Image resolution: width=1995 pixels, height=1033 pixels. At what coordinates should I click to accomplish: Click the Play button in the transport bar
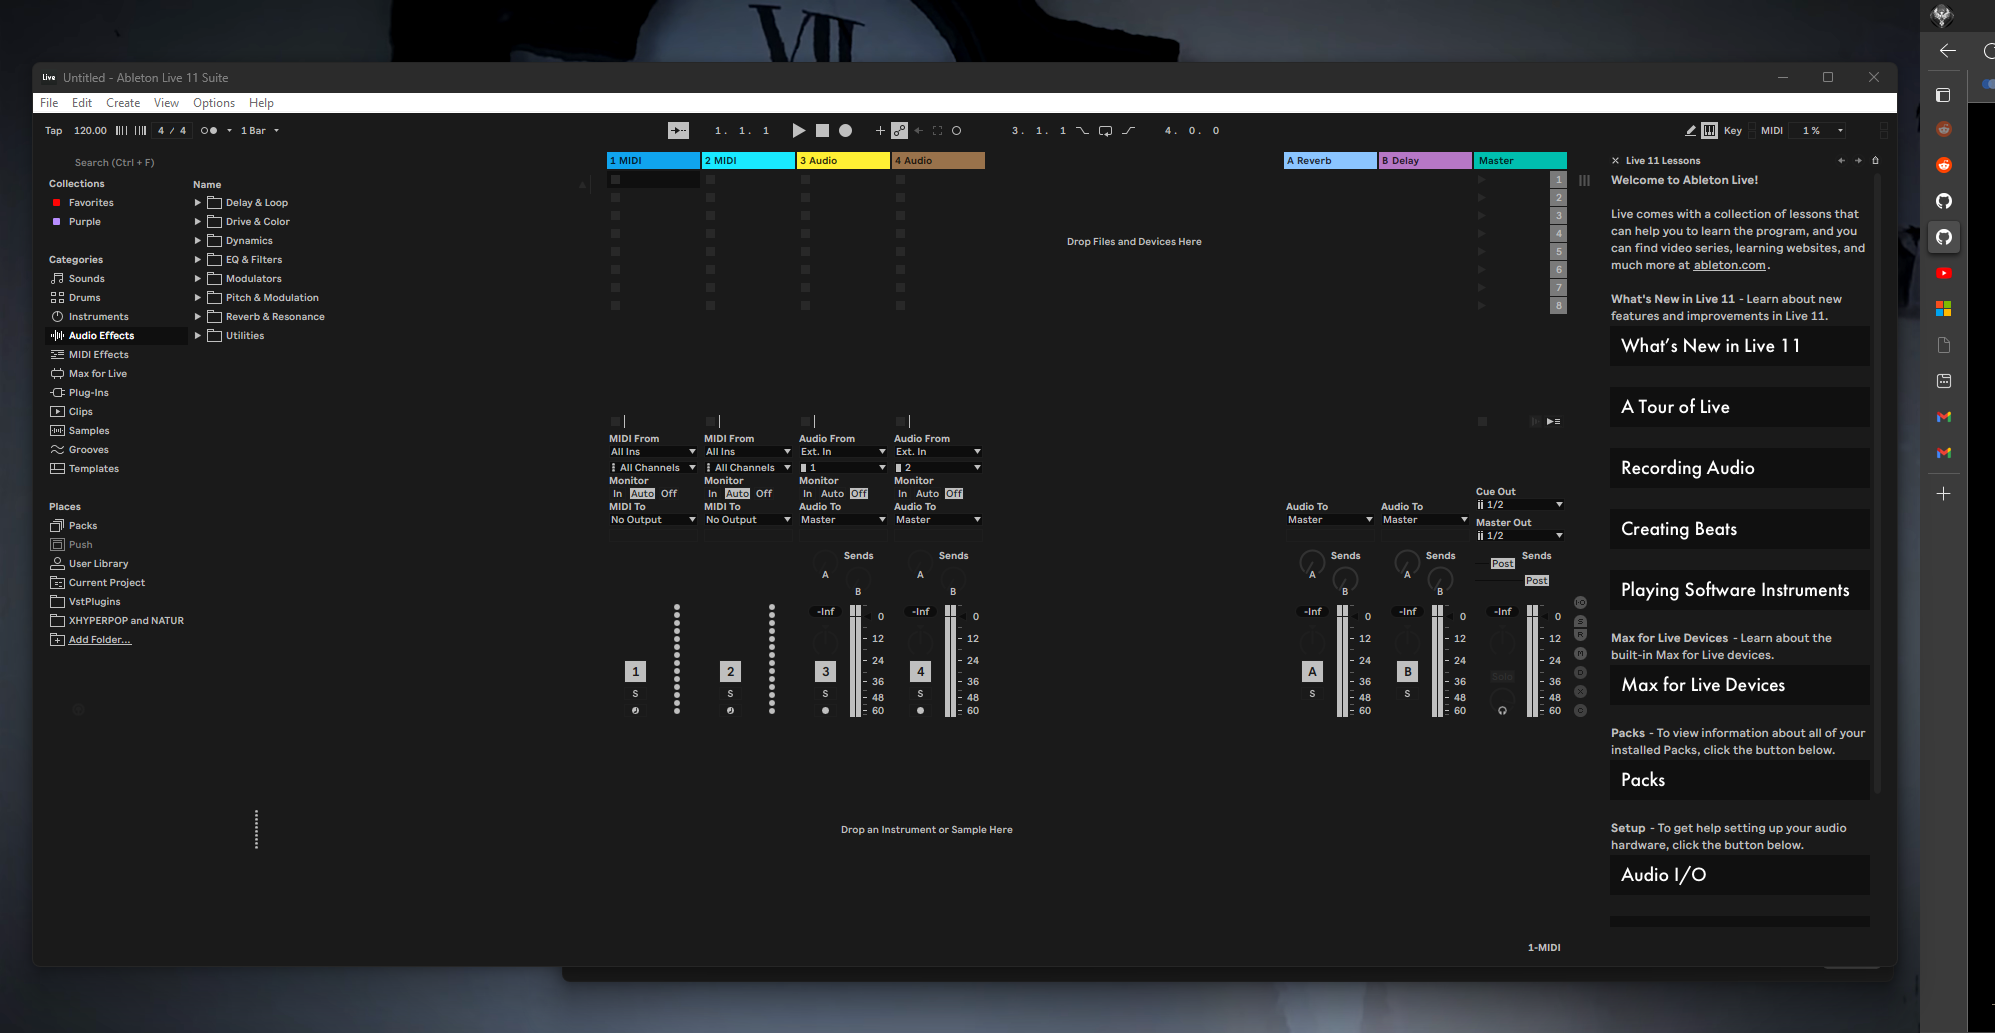pos(798,130)
